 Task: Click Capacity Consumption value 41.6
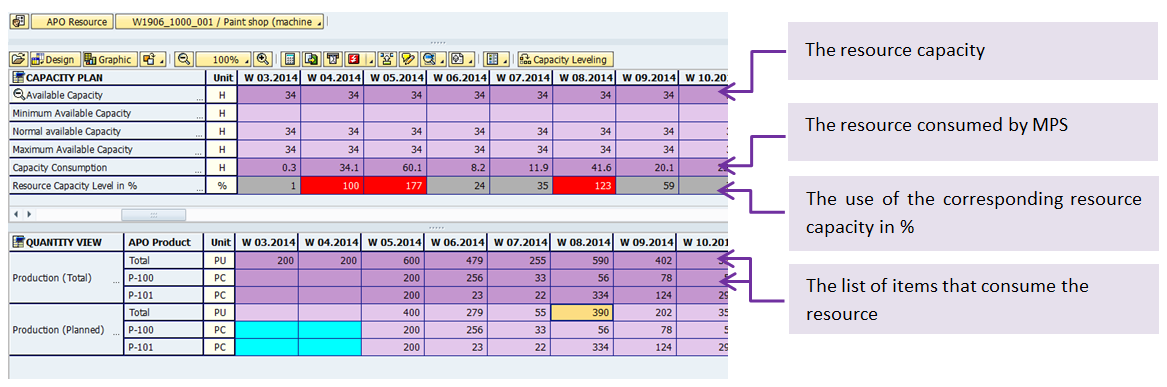click(584, 167)
